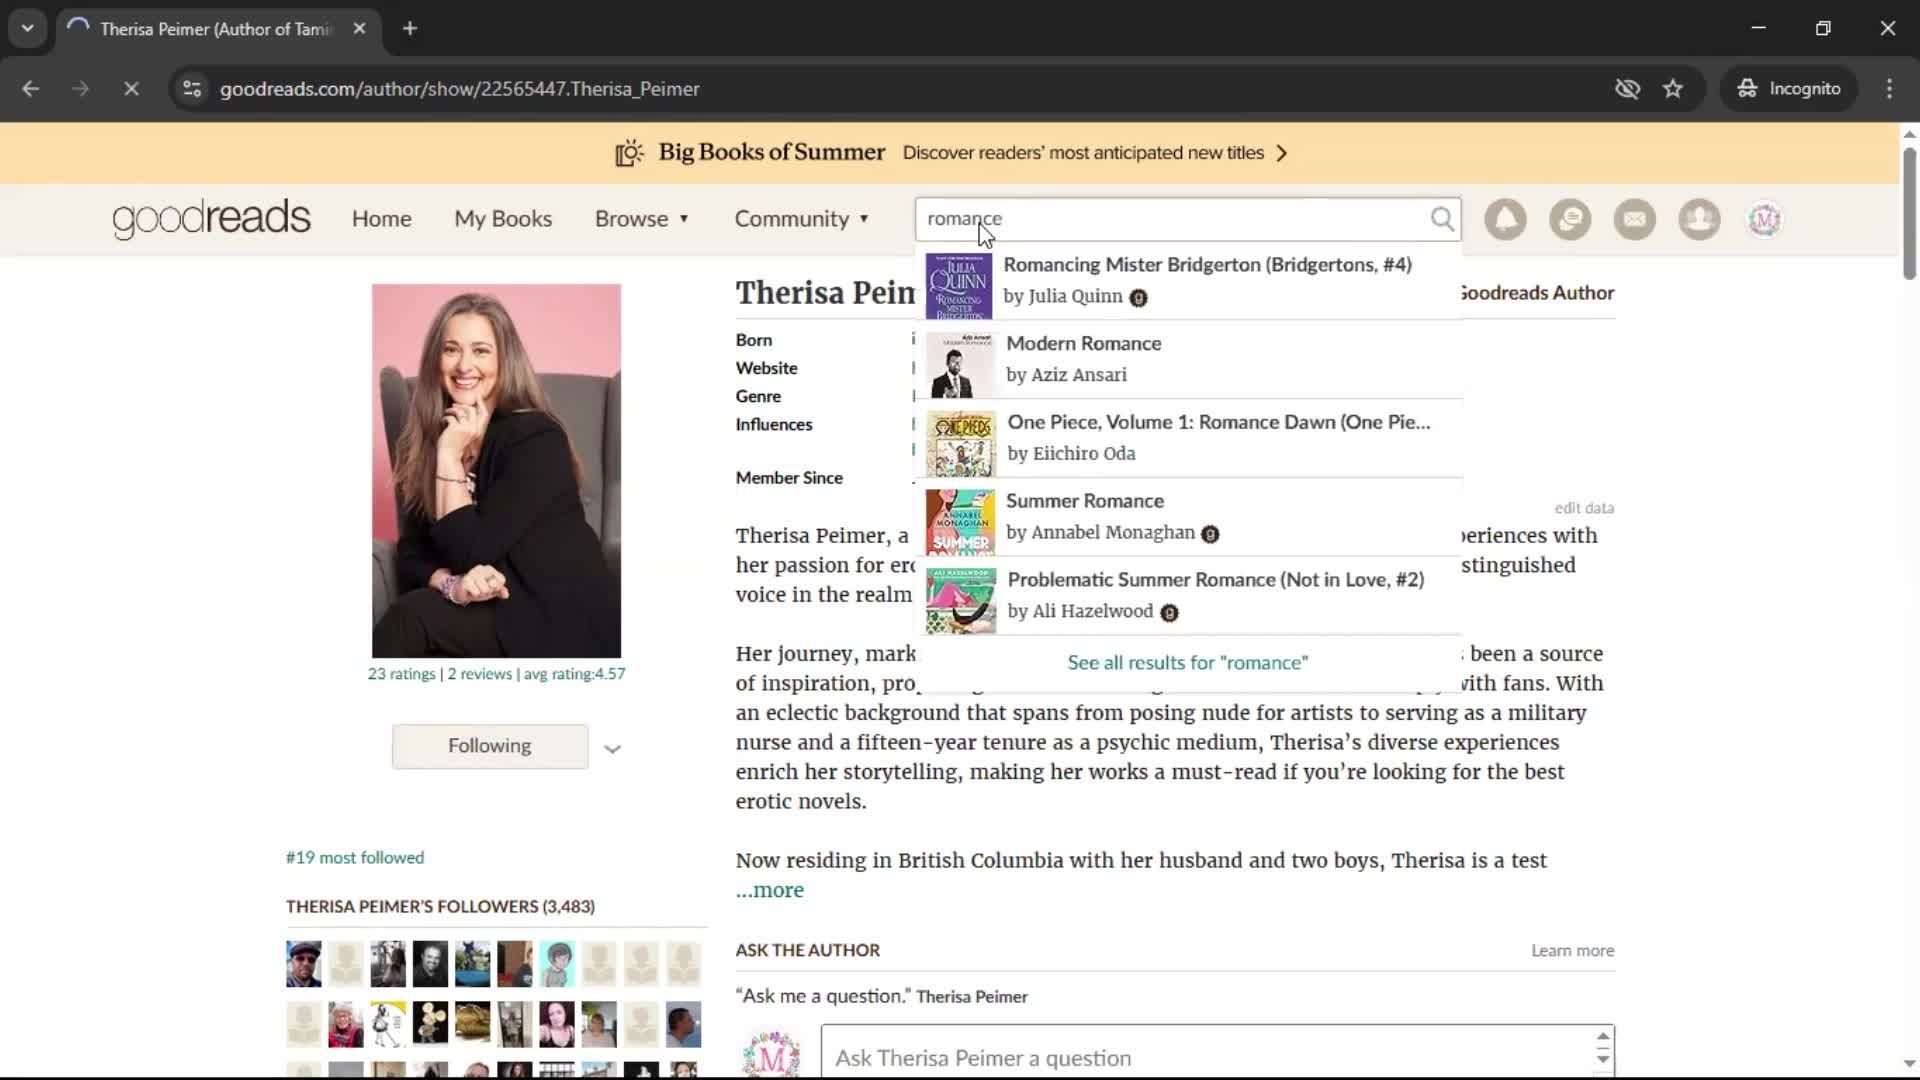
Task: Click the Big Books of Summer banner text
Action: click(x=771, y=152)
